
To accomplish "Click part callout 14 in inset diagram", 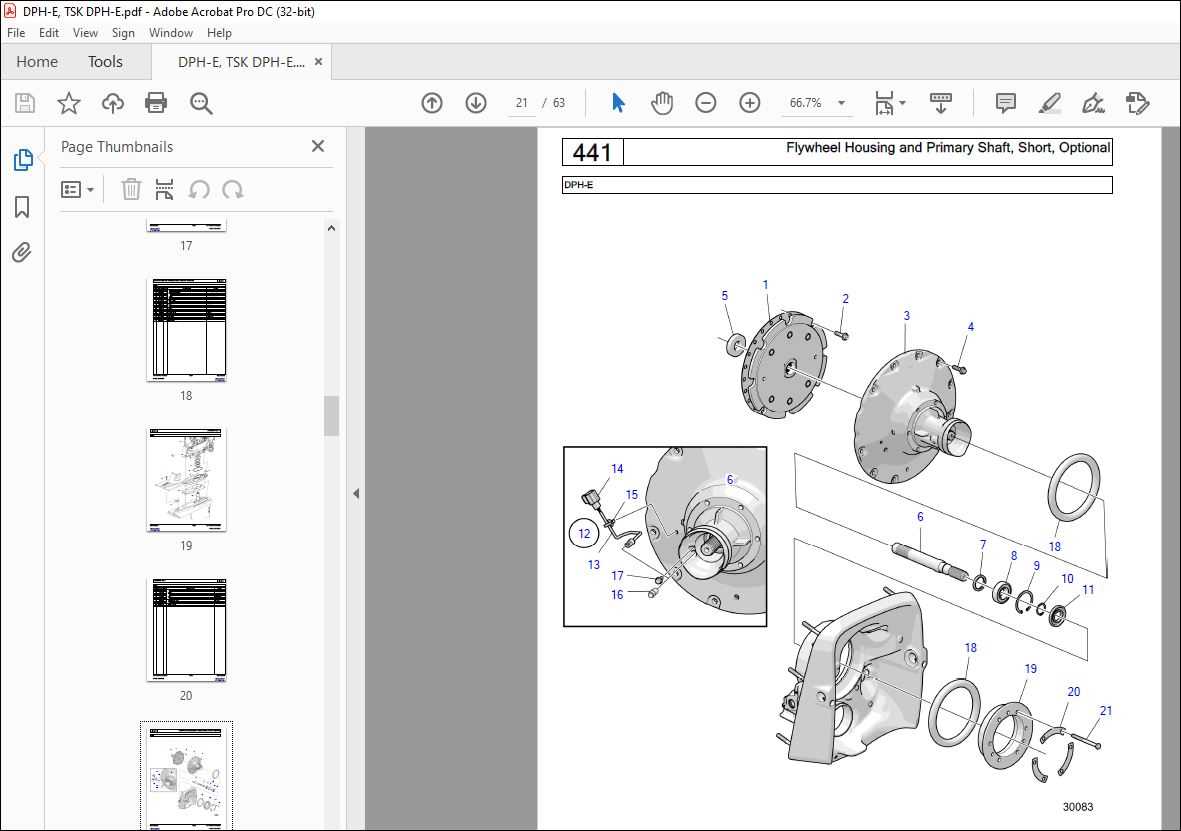I will point(617,469).
